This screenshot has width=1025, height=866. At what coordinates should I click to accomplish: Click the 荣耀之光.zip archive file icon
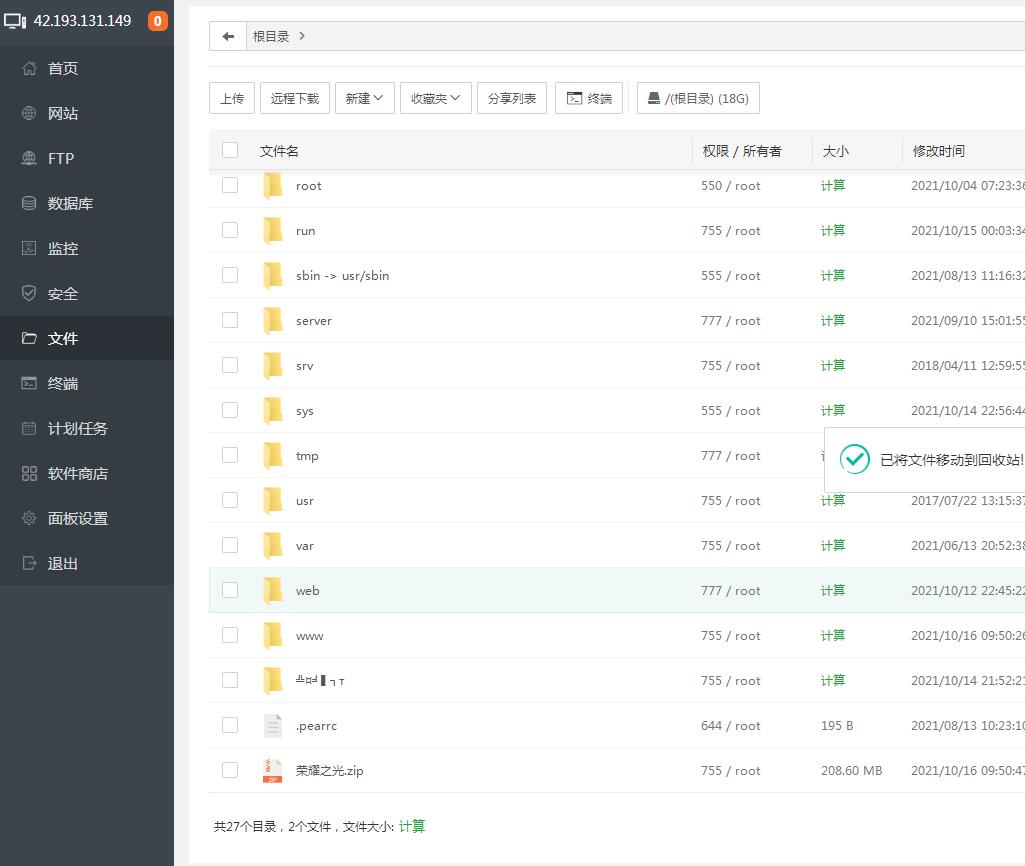click(x=272, y=770)
